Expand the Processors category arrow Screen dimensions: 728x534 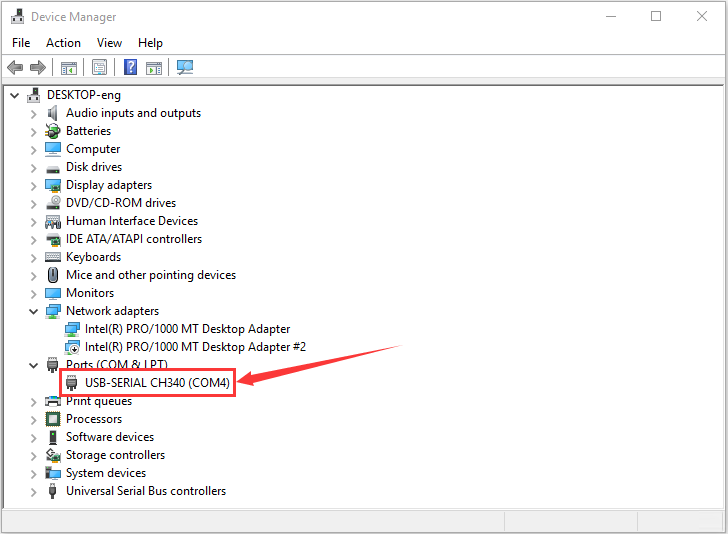(33, 420)
